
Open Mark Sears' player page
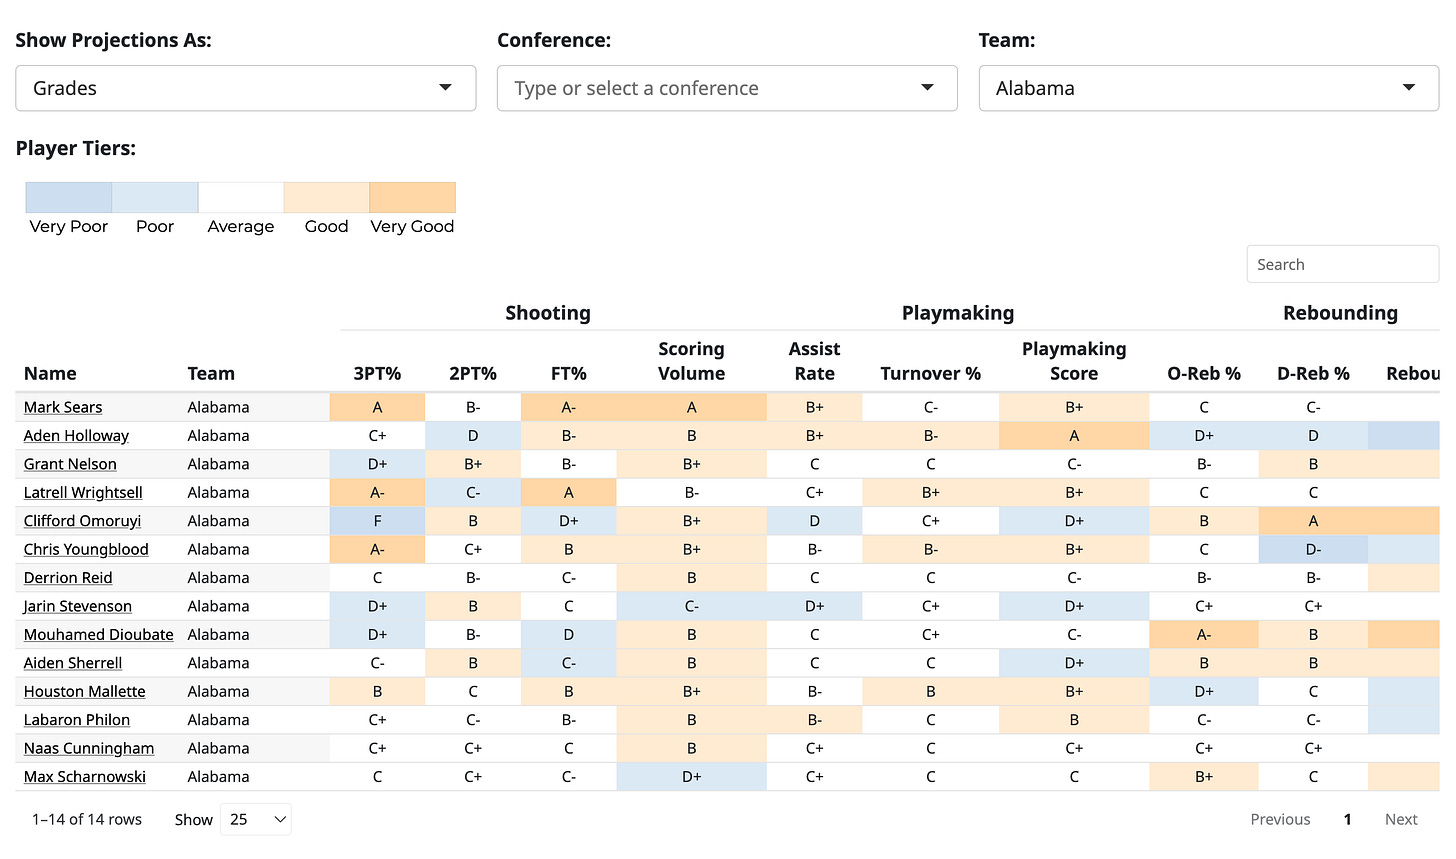[x=62, y=407]
